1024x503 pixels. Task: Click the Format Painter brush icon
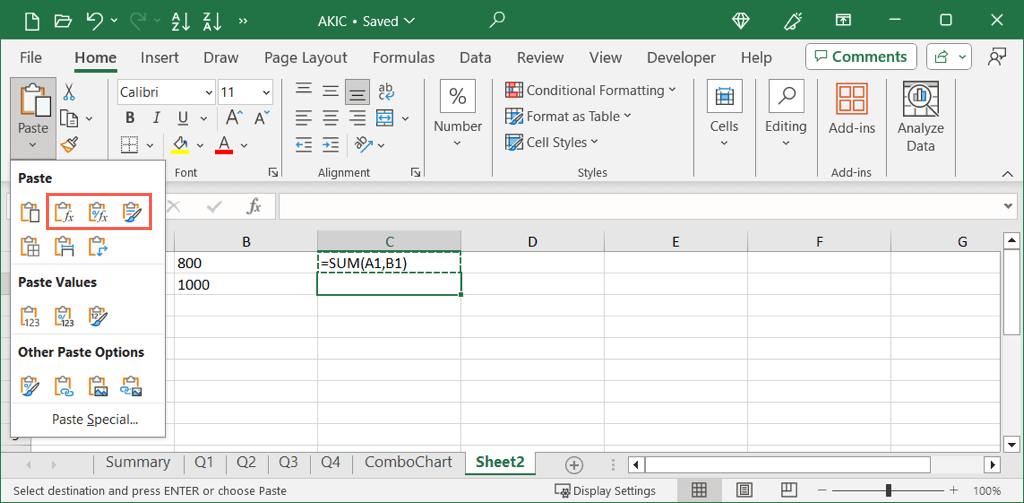coord(69,145)
